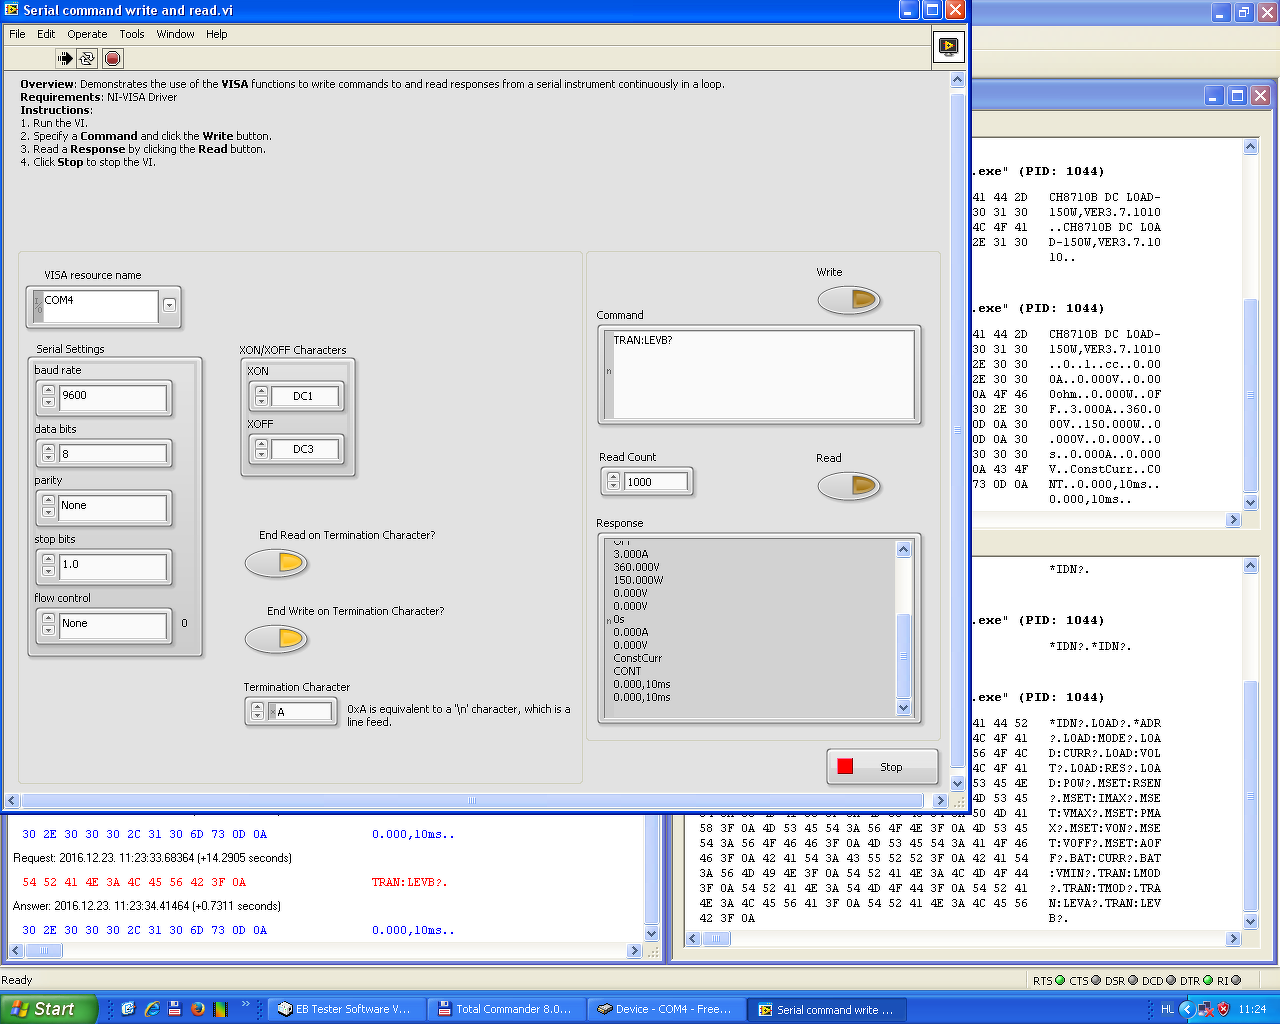Increment the Read Count value
Viewport: 1280px width, 1024px height.
pos(613,477)
